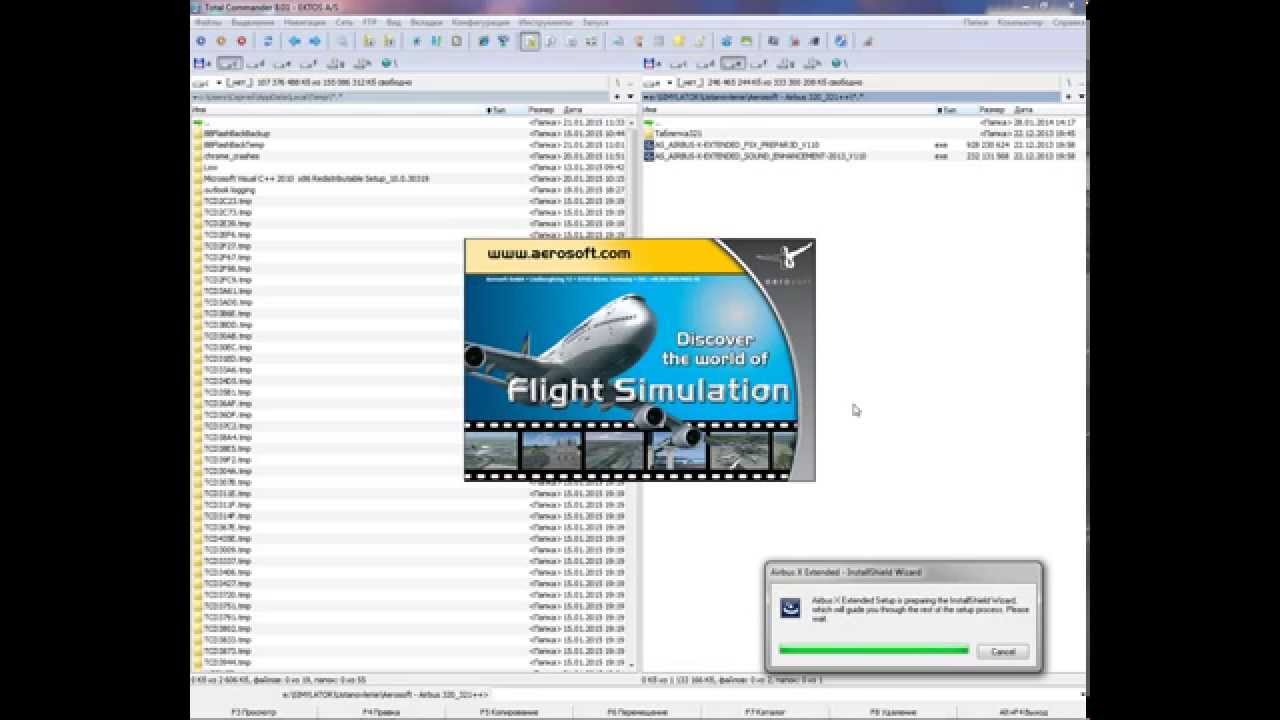Go forward with the right arrow icon
The width and height of the screenshot is (1280, 720).
(315, 41)
